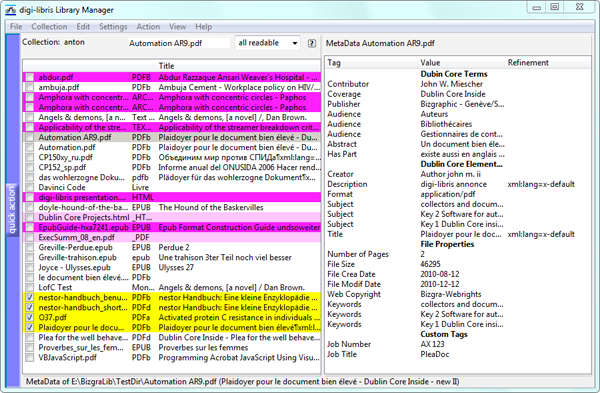
Task: Check the box for Joyce - Ulysses.epub
Action: [x=30, y=267]
